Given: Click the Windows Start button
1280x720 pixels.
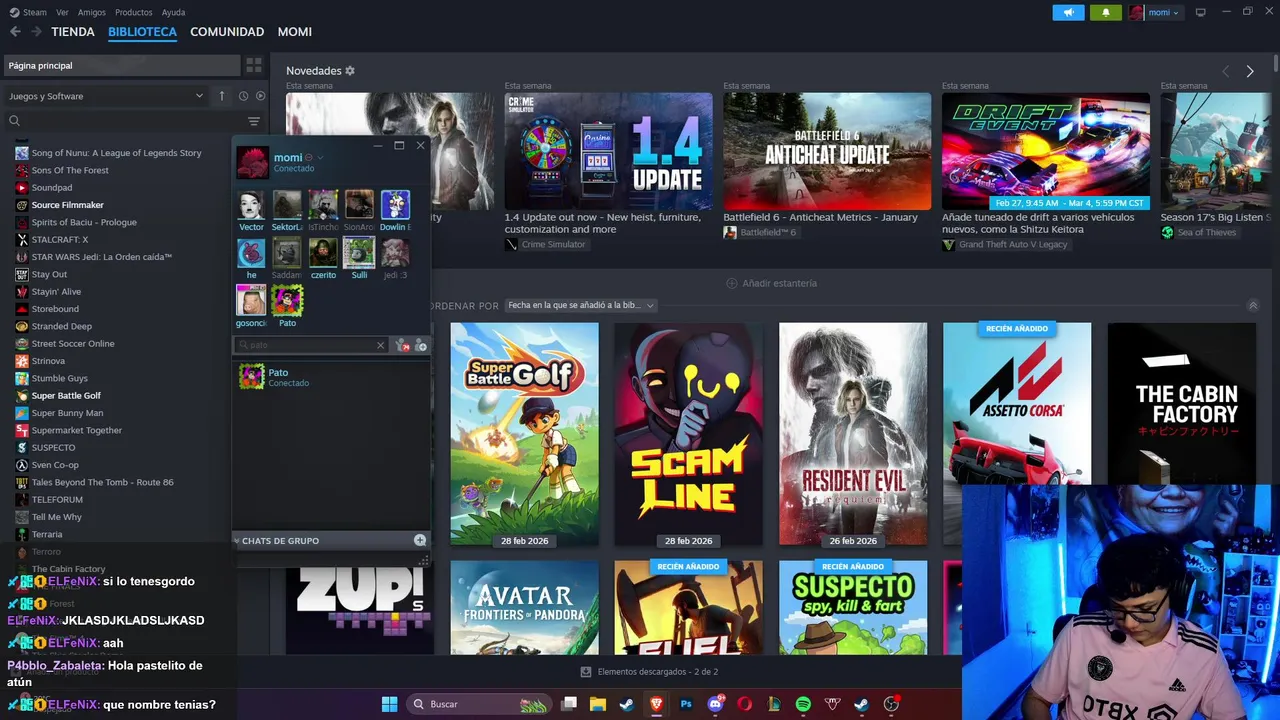Looking at the screenshot, I should click(x=389, y=704).
